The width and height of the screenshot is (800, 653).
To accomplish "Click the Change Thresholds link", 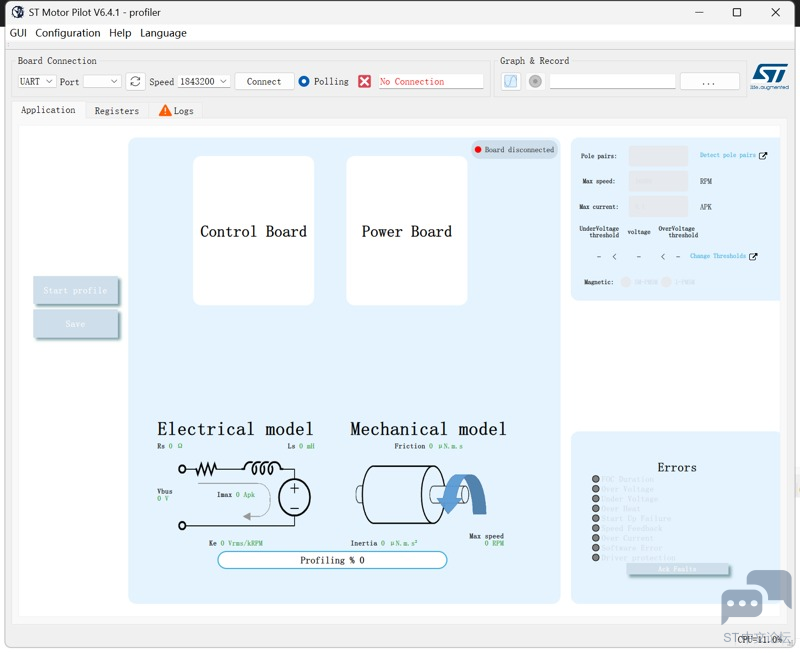I will pos(717,256).
